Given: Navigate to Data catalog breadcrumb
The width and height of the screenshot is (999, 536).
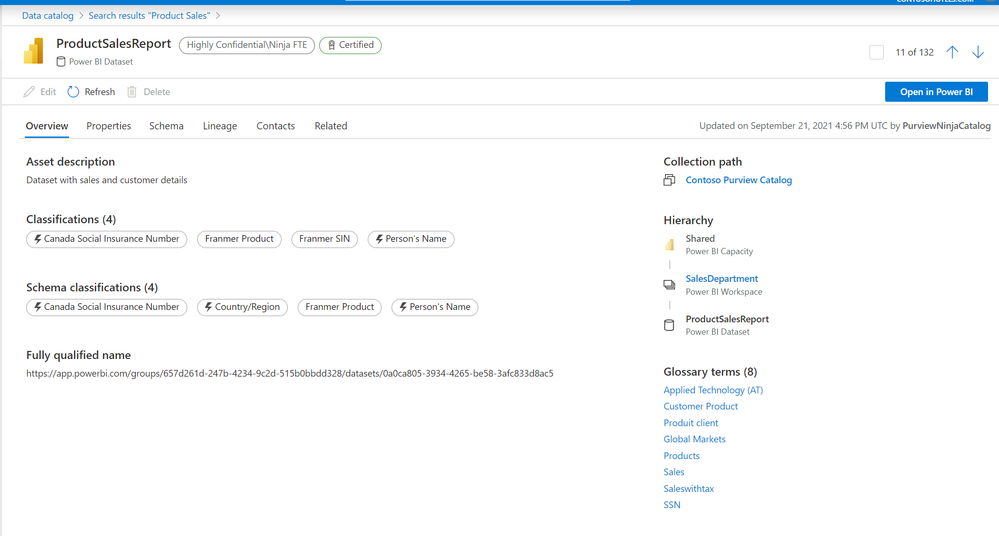Looking at the screenshot, I should click(x=48, y=15).
